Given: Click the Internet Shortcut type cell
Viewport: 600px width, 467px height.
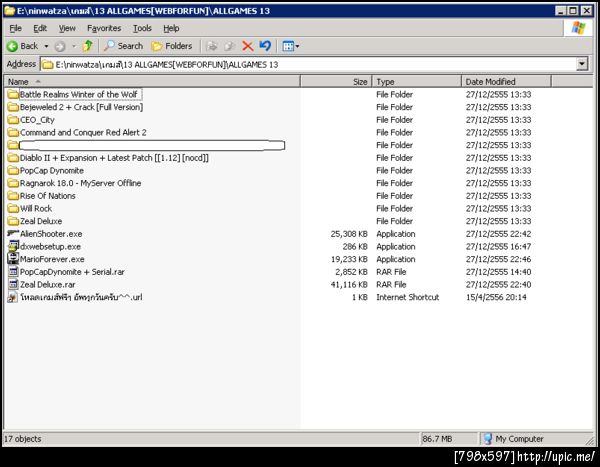Looking at the screenshot, I should point(408,297).
